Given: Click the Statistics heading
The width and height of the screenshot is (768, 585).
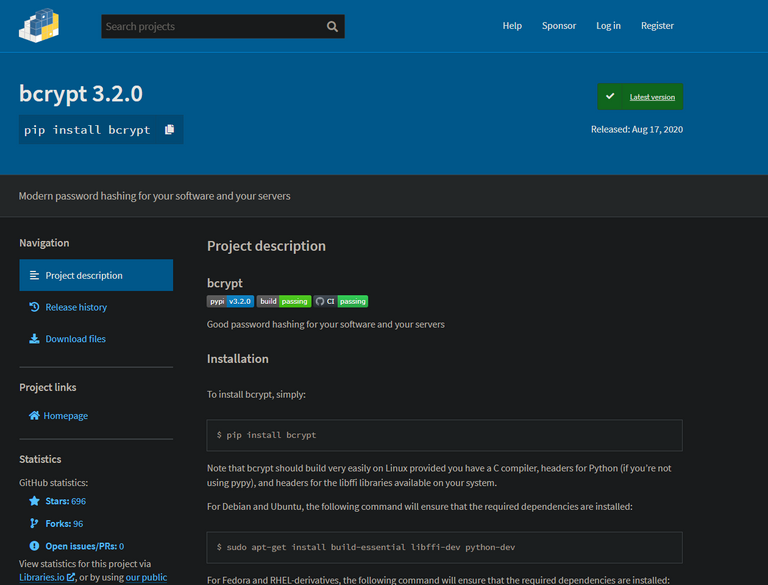Looking at the screenshot, I should 40,459.
